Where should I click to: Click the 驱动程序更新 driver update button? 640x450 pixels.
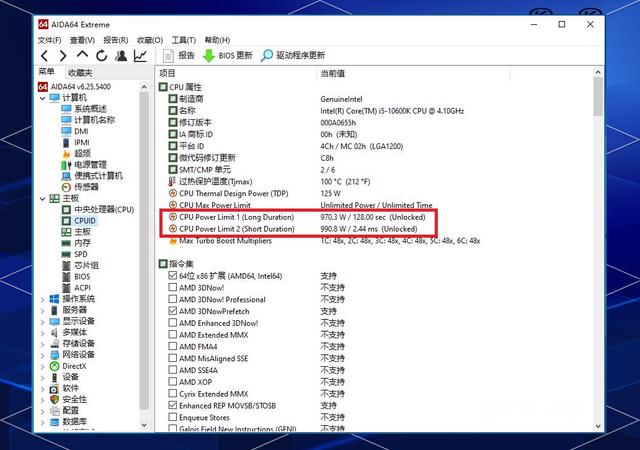(x=293, y=56)
